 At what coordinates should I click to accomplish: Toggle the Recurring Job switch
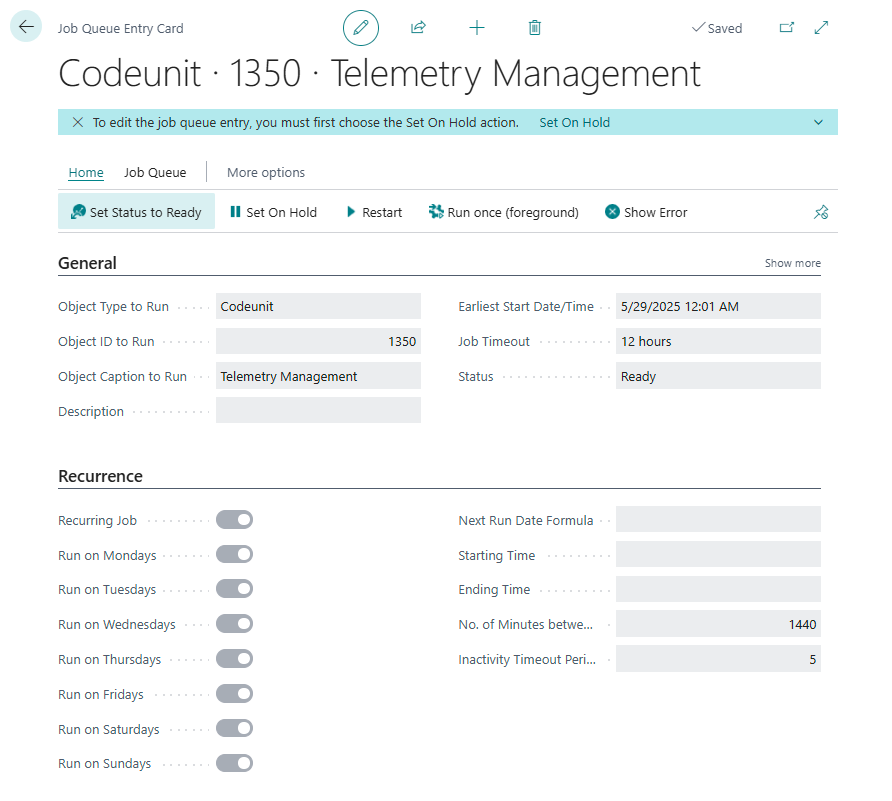pyautogui.click(x=234, y=519)
